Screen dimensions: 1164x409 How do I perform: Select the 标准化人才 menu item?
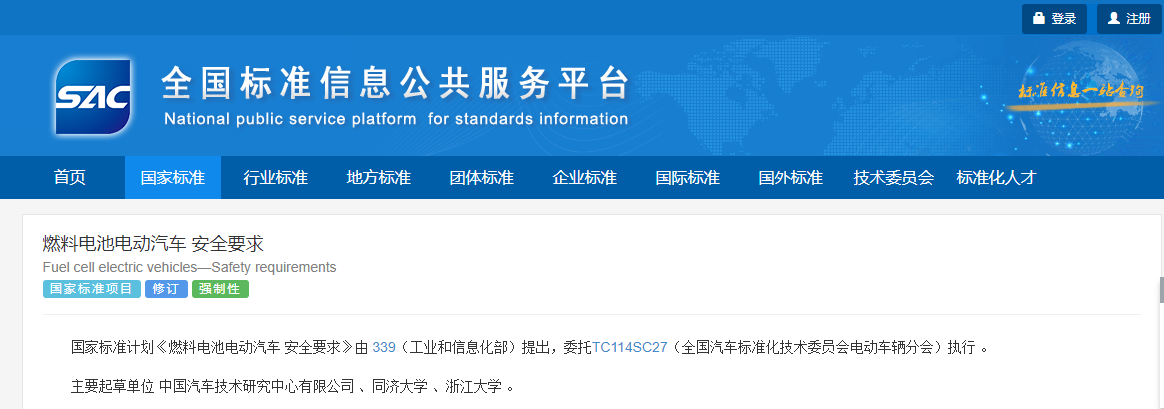pos(996,178)
